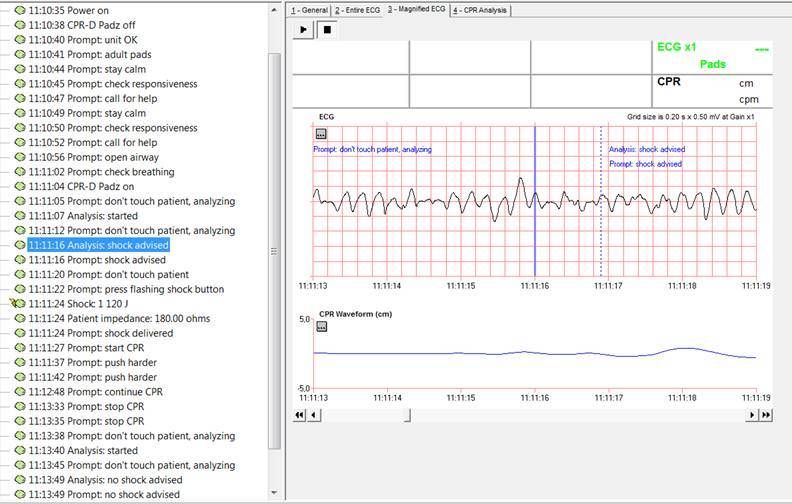792x504 pixels.
Task: Select 11:10:47 Prompt: call for help
Action: [x=92, y=98]
